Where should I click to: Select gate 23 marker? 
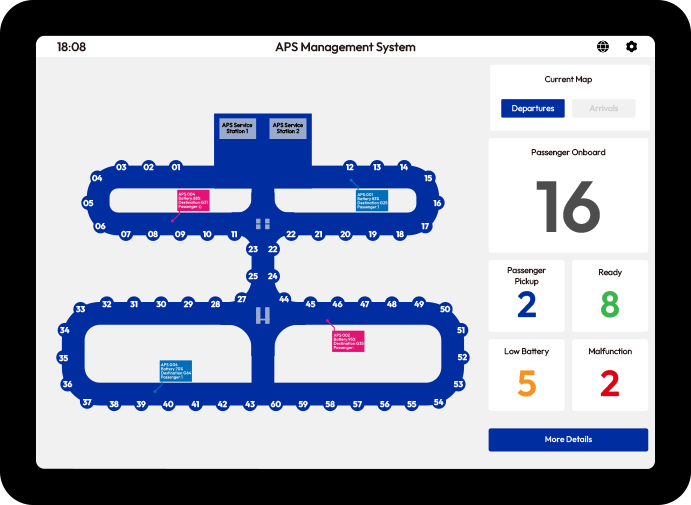tap(253, 249)
